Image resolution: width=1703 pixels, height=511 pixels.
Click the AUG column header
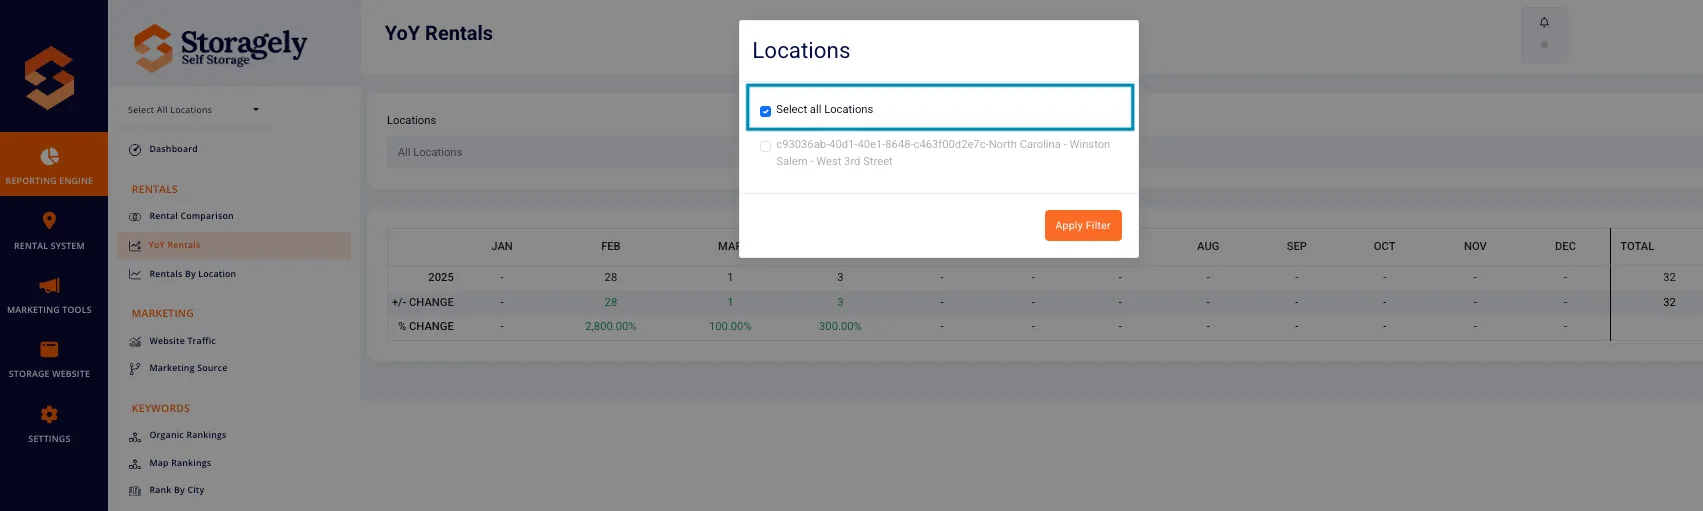coord(1208,246)
